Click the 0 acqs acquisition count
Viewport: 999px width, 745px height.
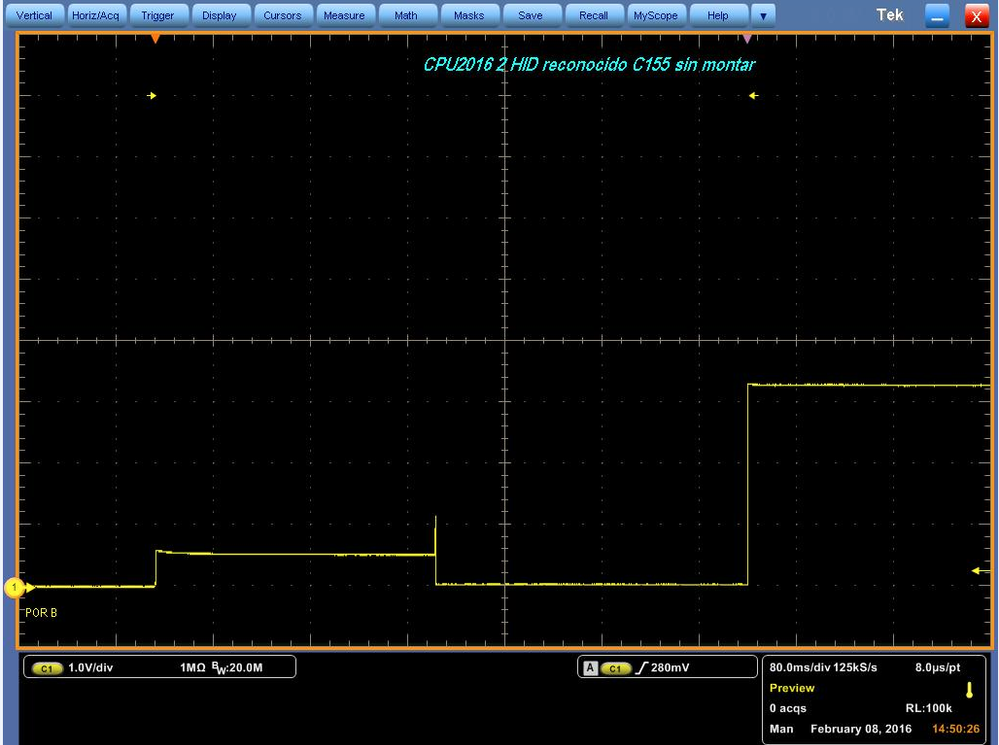pyautogui.click(x=788, y=709)
